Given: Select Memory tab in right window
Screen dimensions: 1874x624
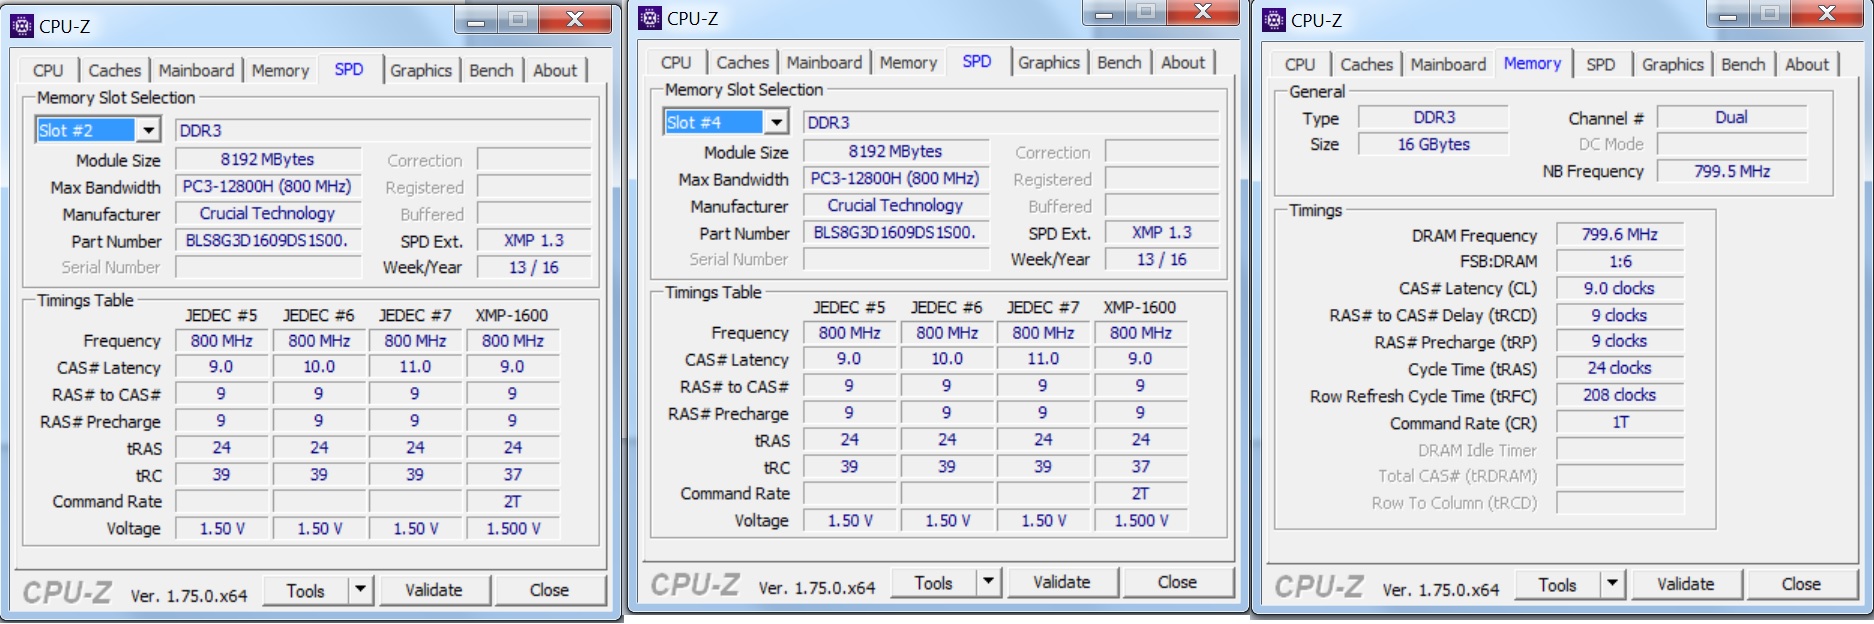Looking at the screenshot, I should (x=1532, y=63).
